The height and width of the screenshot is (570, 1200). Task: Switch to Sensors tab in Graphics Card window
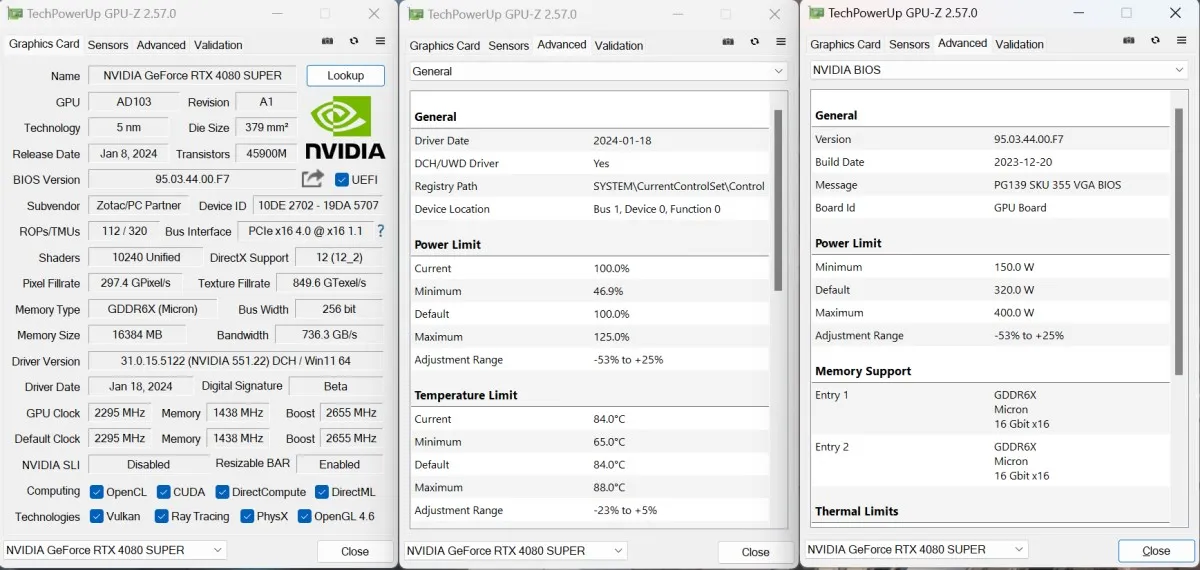coord(108,45)
